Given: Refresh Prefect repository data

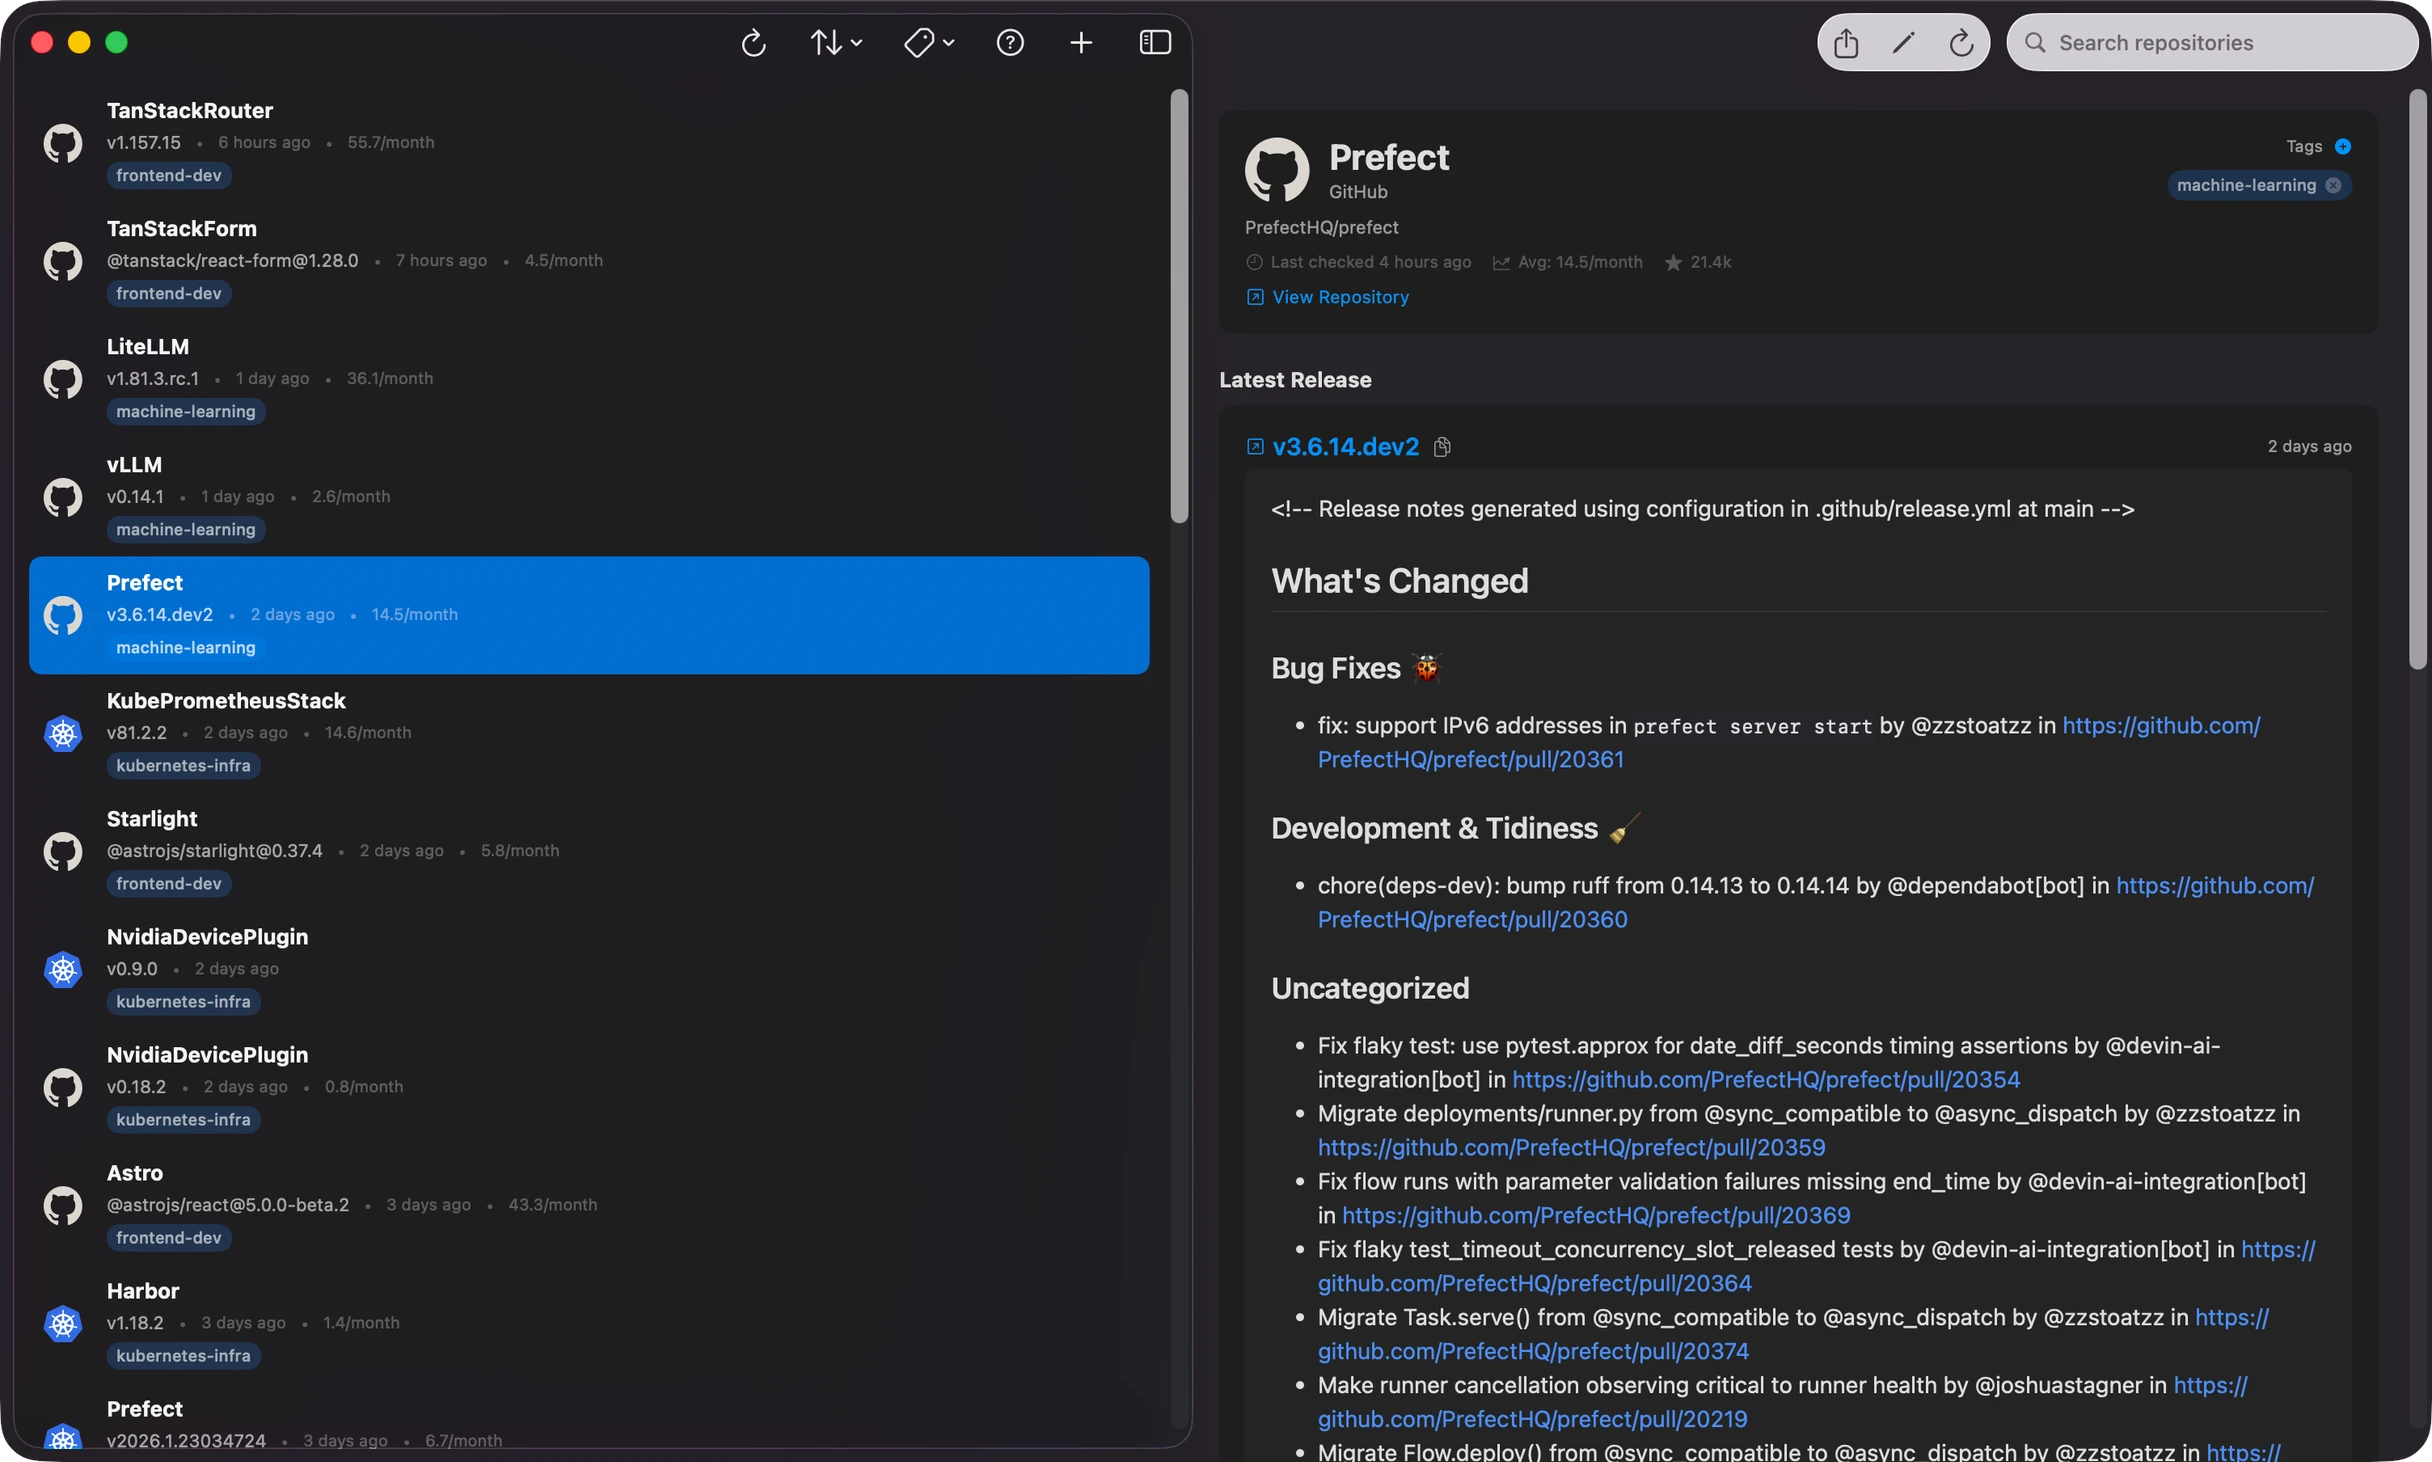Looking at the screenshot, I should pyautogui.click(x=1961, y=42).
